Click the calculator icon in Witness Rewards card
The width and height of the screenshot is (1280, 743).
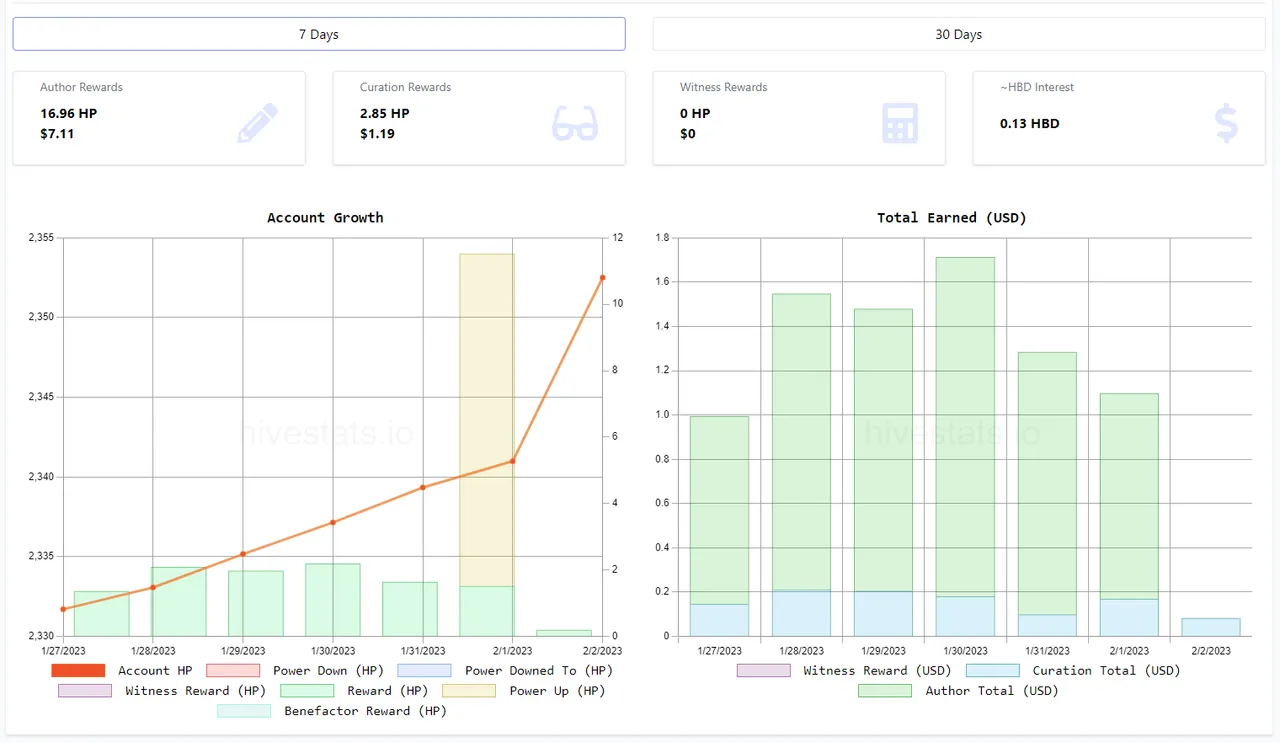pyautogui.click(x=900, y=123)
